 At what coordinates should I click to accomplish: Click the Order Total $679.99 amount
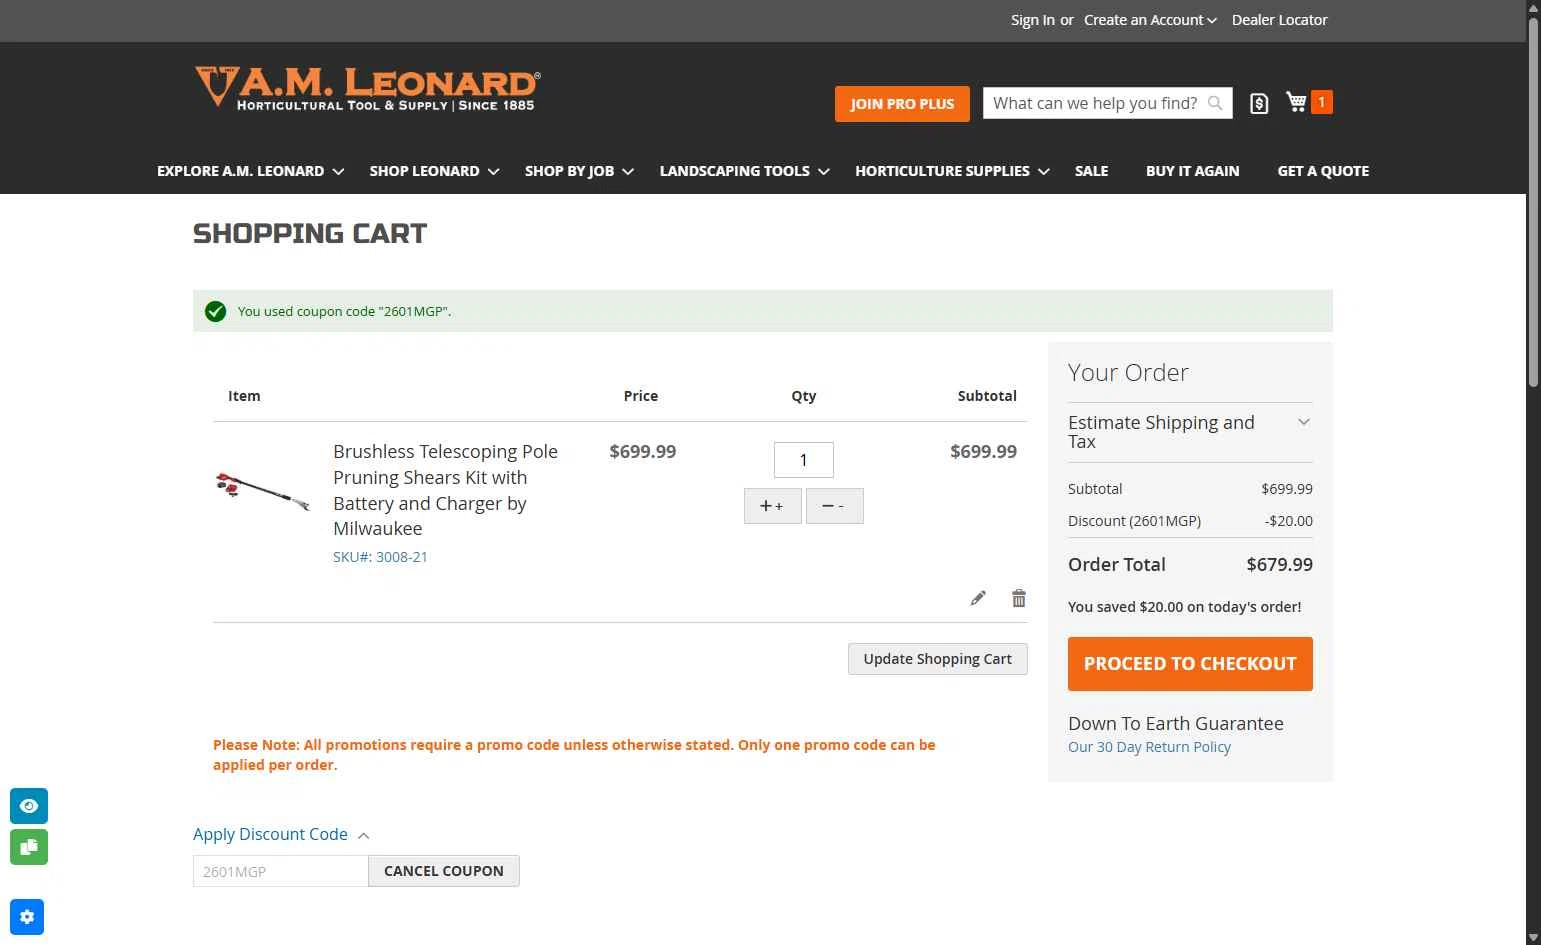(1279, 564)
